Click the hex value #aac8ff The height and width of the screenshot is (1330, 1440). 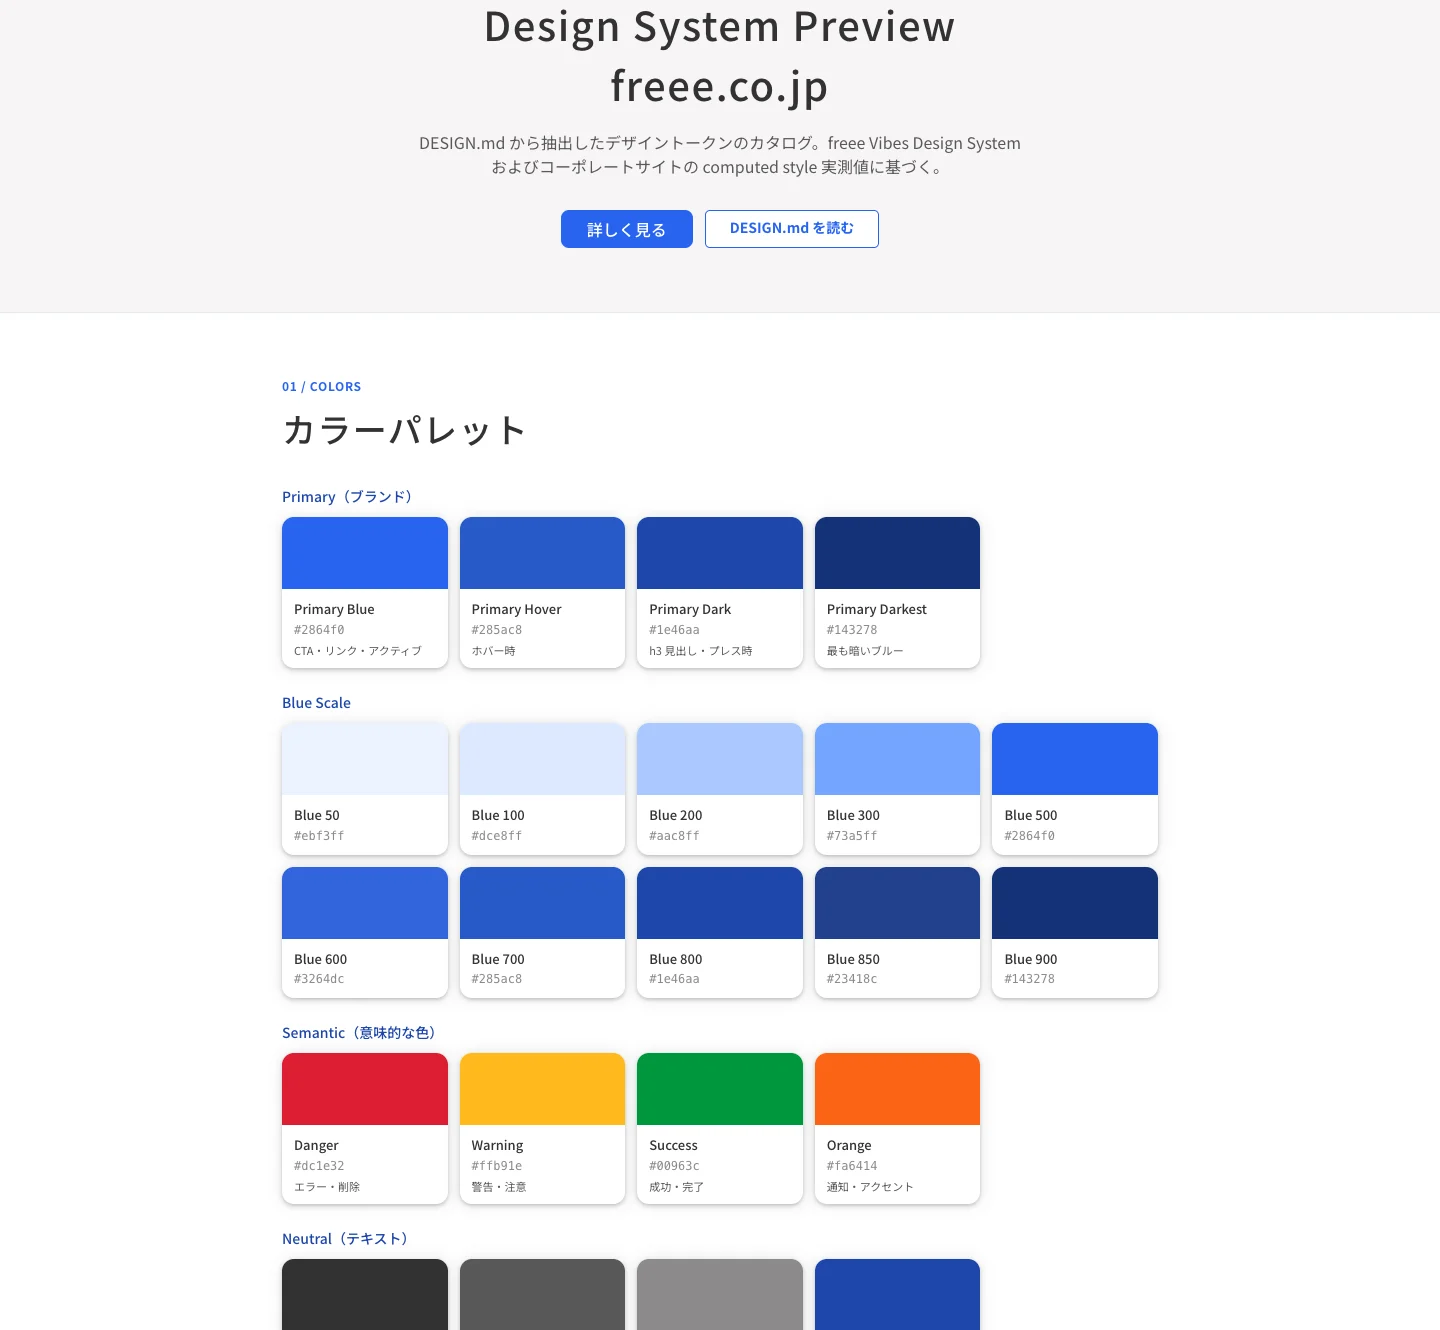[674, 836]
